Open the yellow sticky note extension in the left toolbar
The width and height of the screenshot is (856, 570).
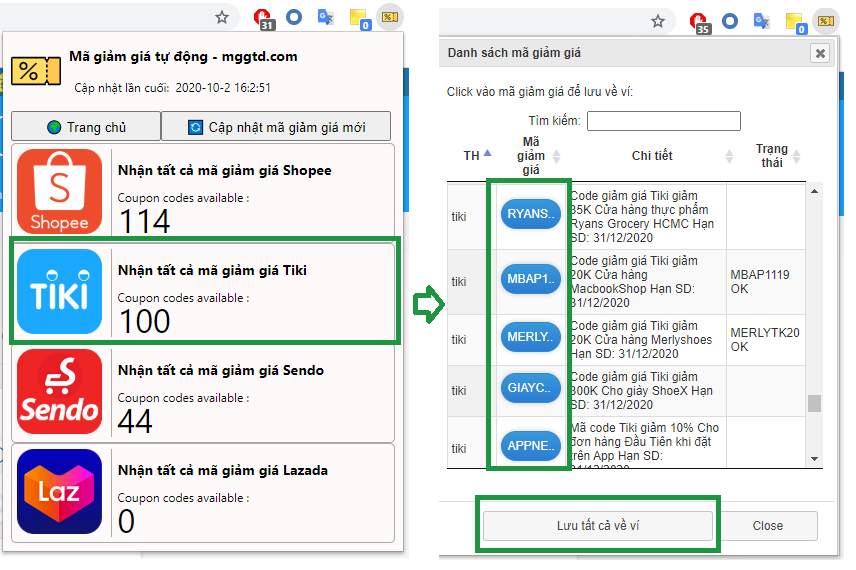point(360,19)
